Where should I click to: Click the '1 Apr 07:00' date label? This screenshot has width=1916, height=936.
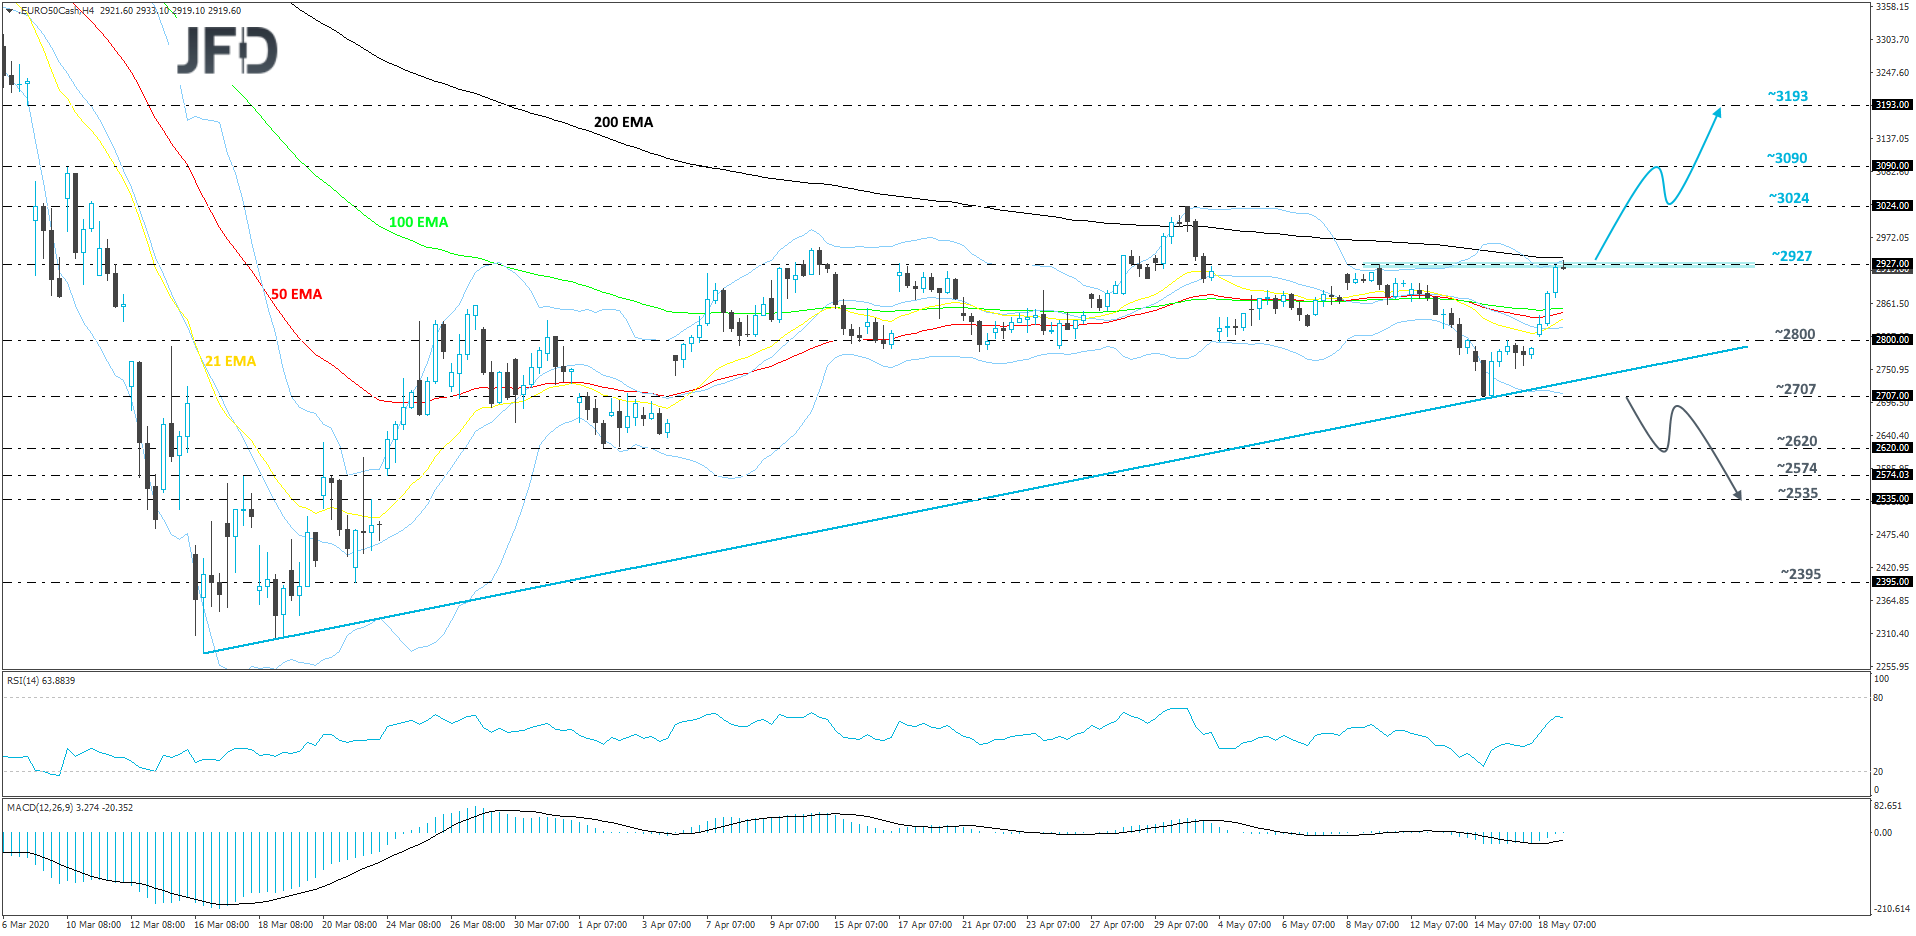[603, 925]
